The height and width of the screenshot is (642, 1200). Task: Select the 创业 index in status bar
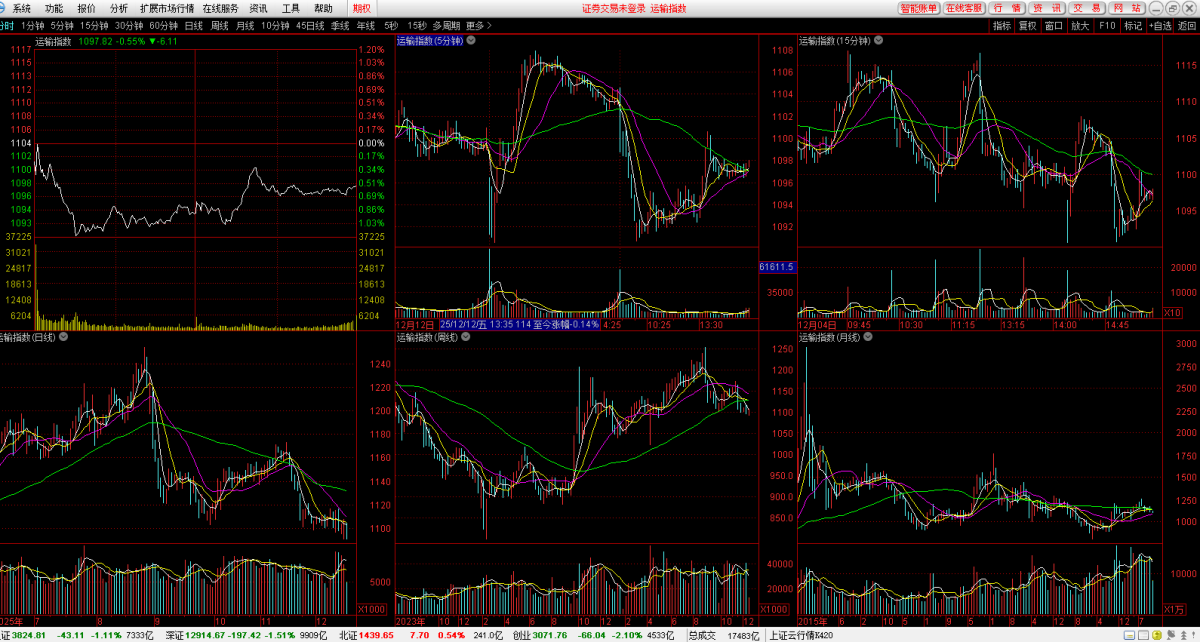coord(522,635)
